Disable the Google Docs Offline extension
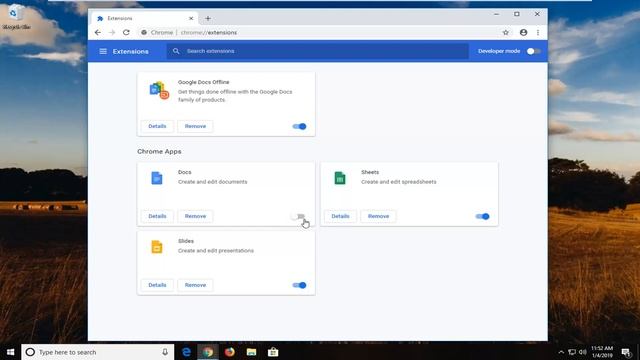Image resolution: width=640 pixels, height=360 pixels. 299,126
